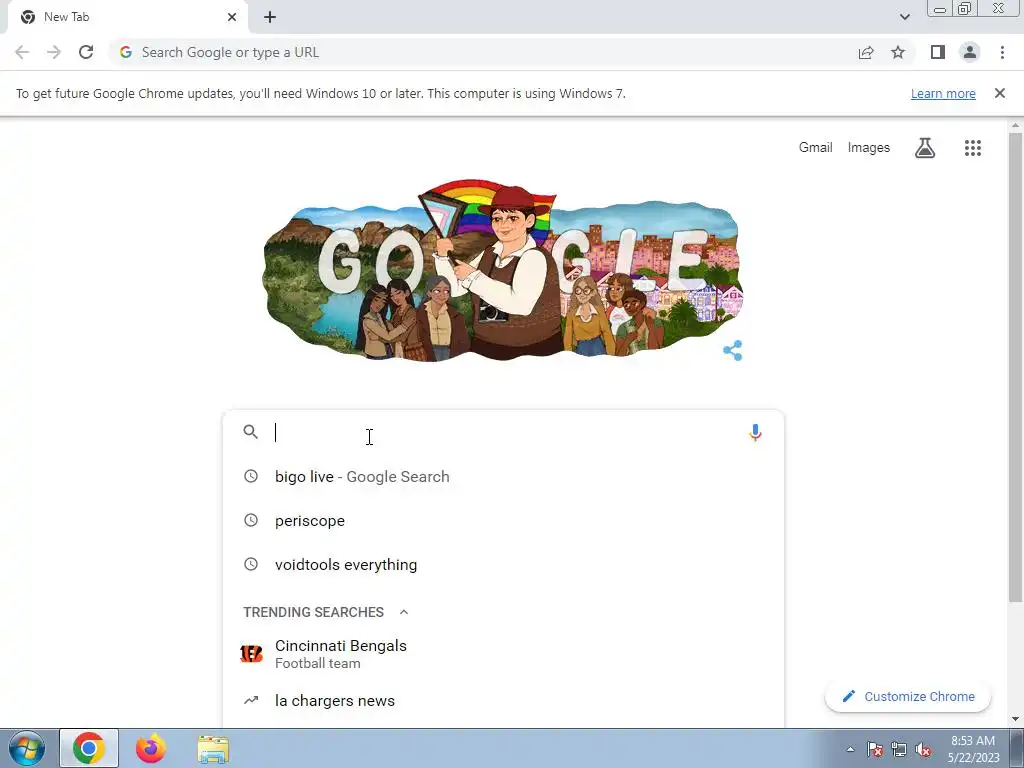This screenshot has width=1024, height=768.
Task: Share this page icon in address bar
Action: point(866,52)
